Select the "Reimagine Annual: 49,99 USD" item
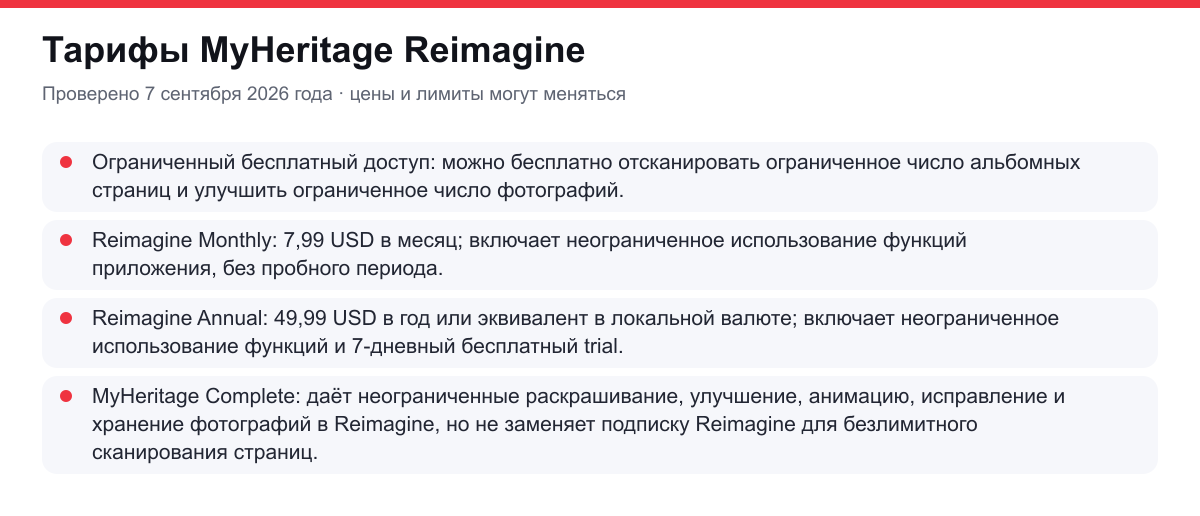The image size is (1200, 516). (600, 332)
